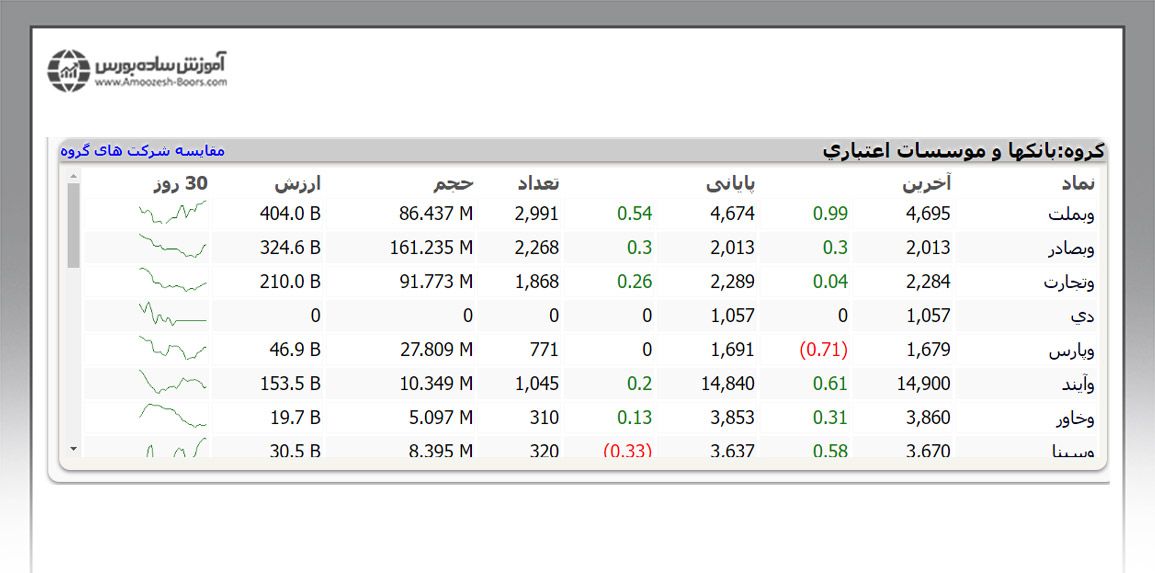Sort by the ارزش column header
Screen dimensions: 1155x573
pyautogui.click(x=297, y=183)
